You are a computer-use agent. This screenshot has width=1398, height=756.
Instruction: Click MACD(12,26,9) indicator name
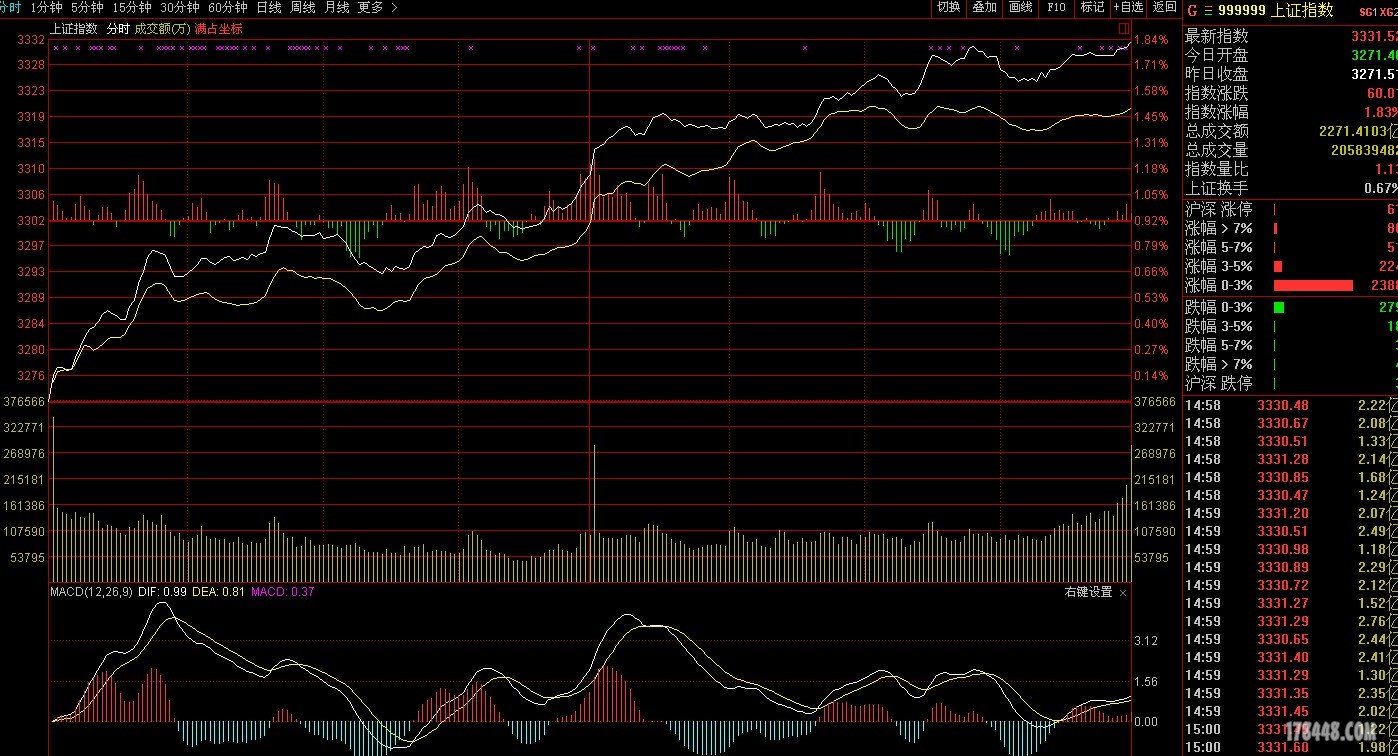92,592
